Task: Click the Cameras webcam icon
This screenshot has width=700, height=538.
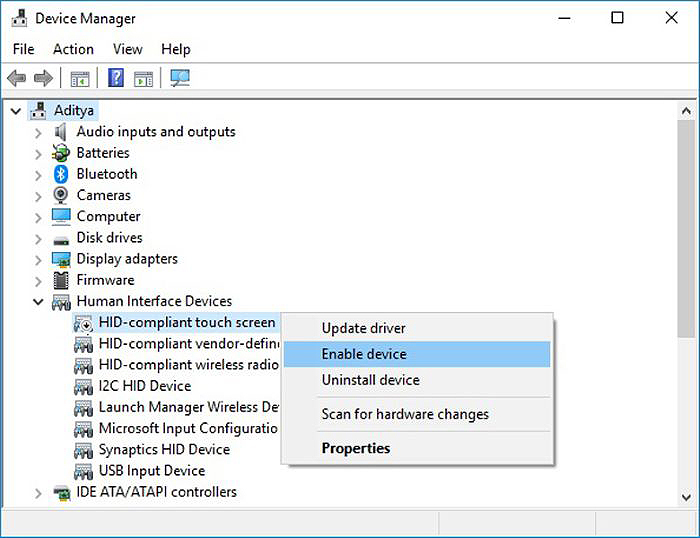Action: coord(61,195)
